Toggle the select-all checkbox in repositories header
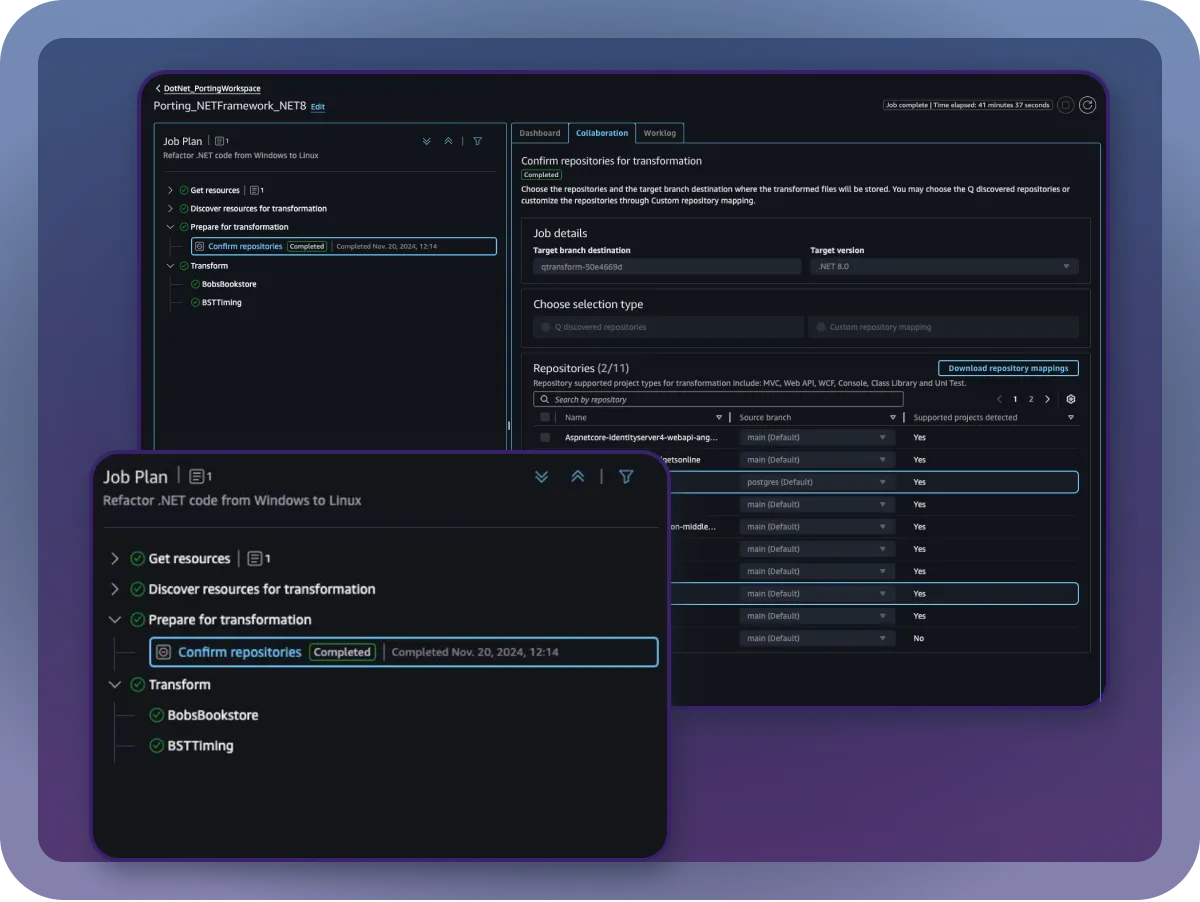Viewport: 1200px width, 902px height. click(545, 418)
